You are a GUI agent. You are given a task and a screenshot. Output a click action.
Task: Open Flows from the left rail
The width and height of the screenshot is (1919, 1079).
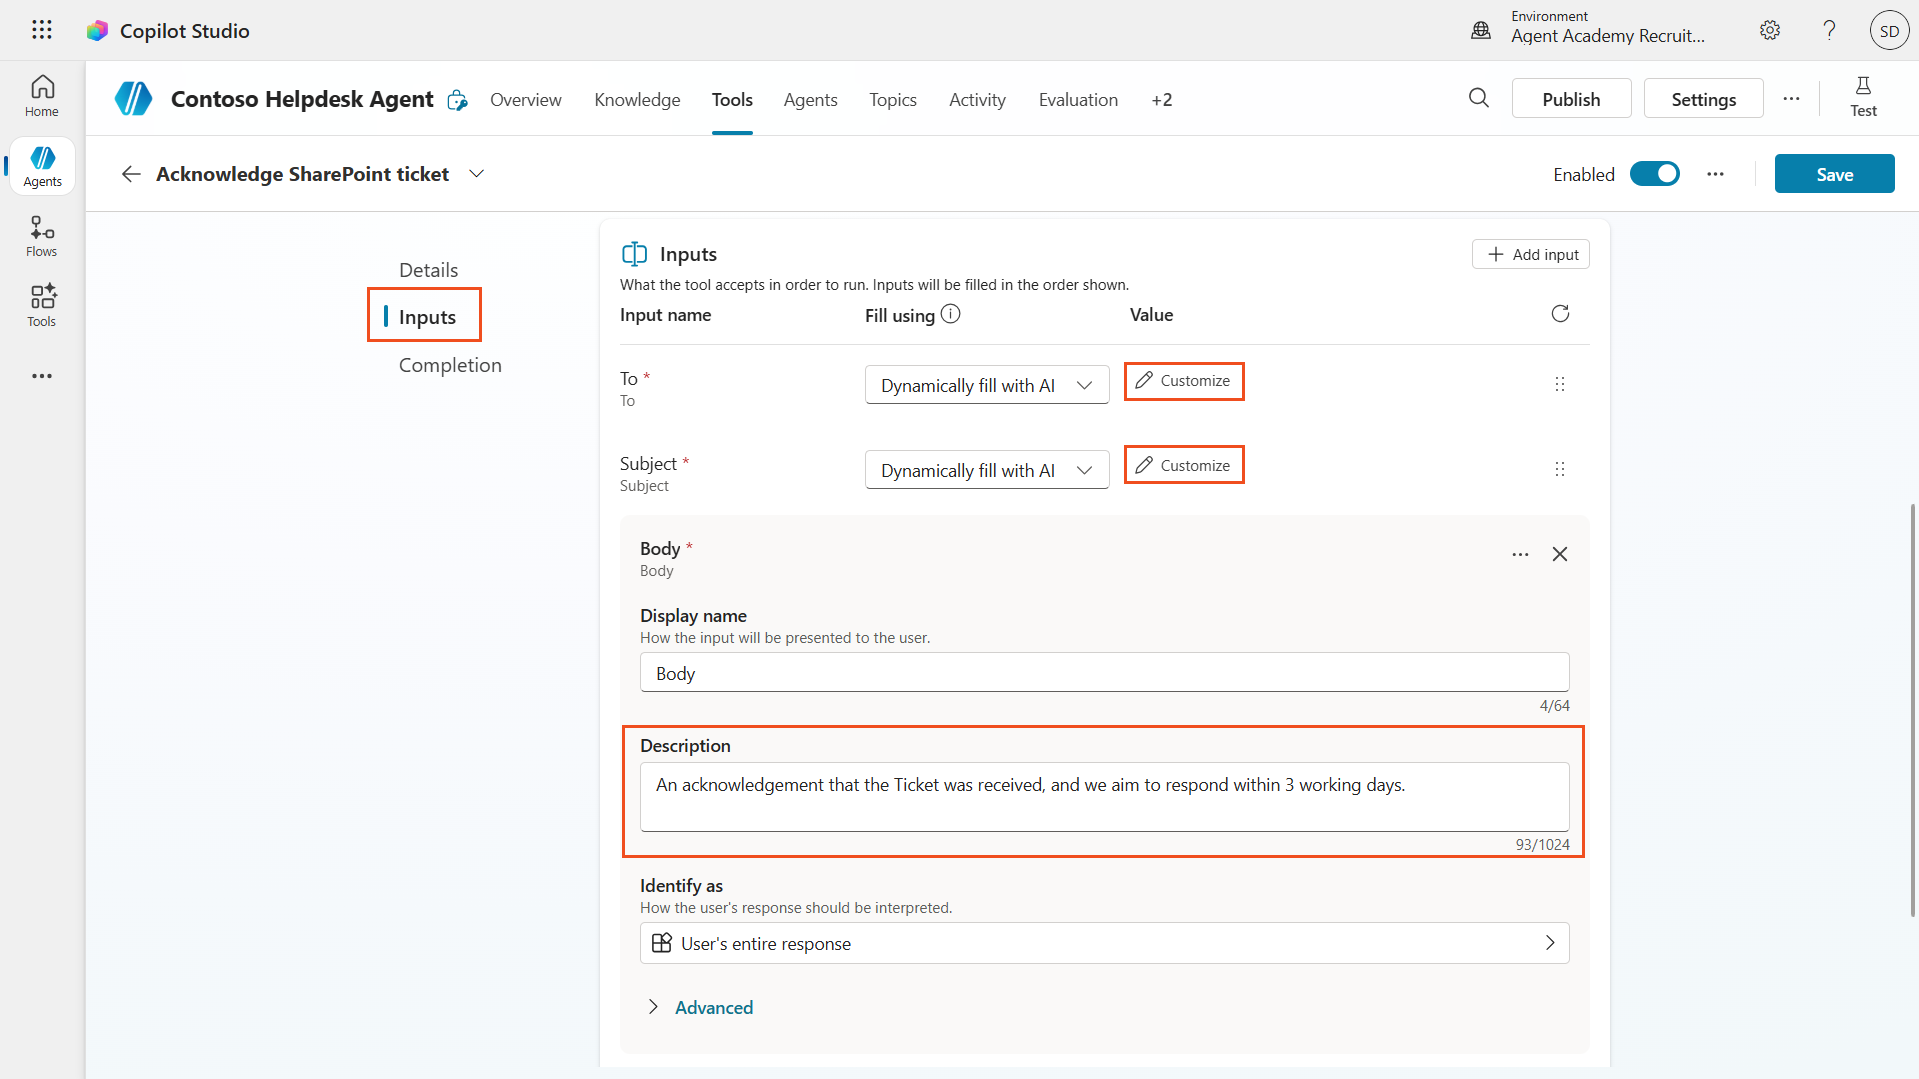click(x=42, y=236)
